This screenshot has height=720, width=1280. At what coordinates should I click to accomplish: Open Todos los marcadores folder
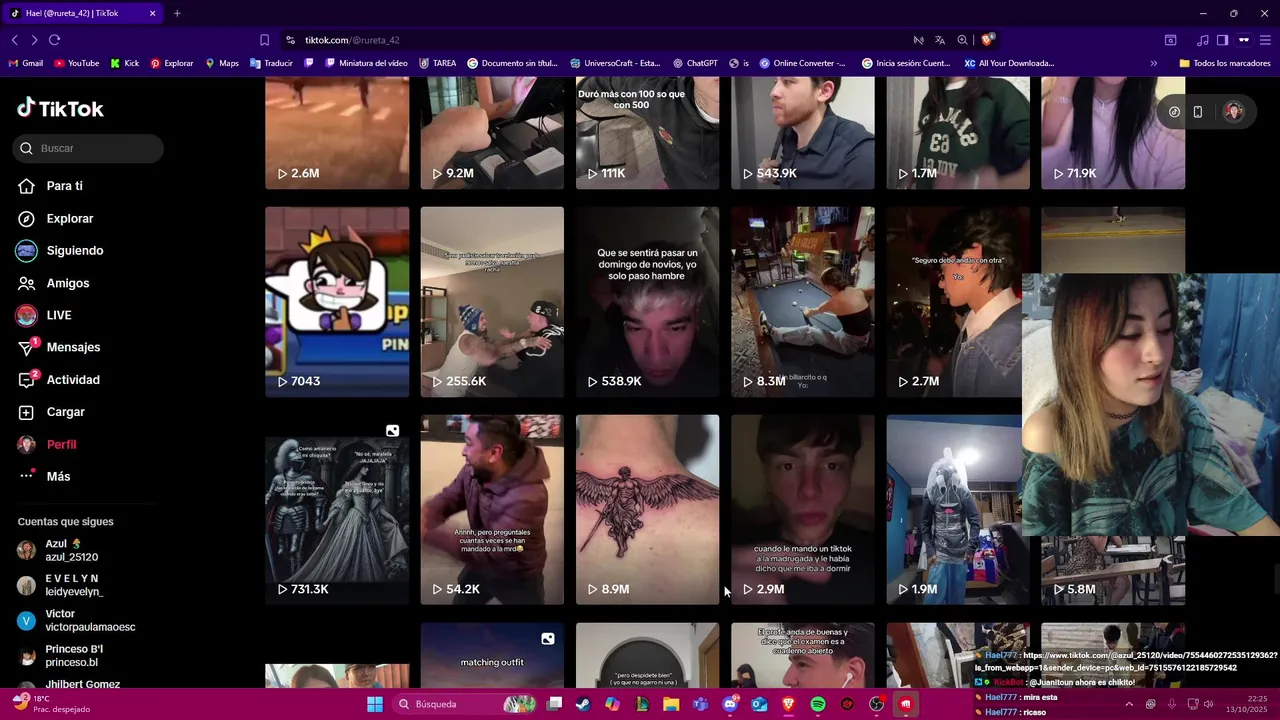tap(1225, 63)
